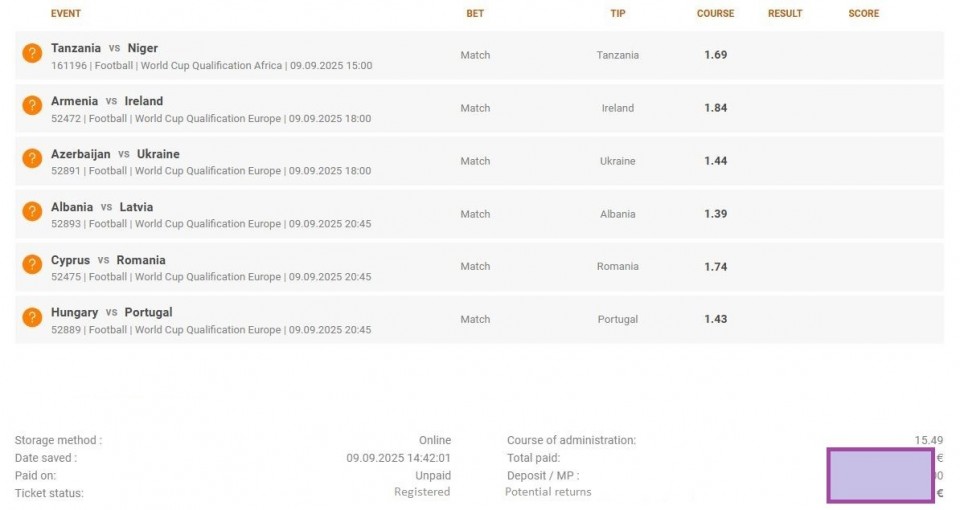The height and width of the screenshot is (510, 960).
Task: Click the RESULT column header
Action: [x=785, y=13]
